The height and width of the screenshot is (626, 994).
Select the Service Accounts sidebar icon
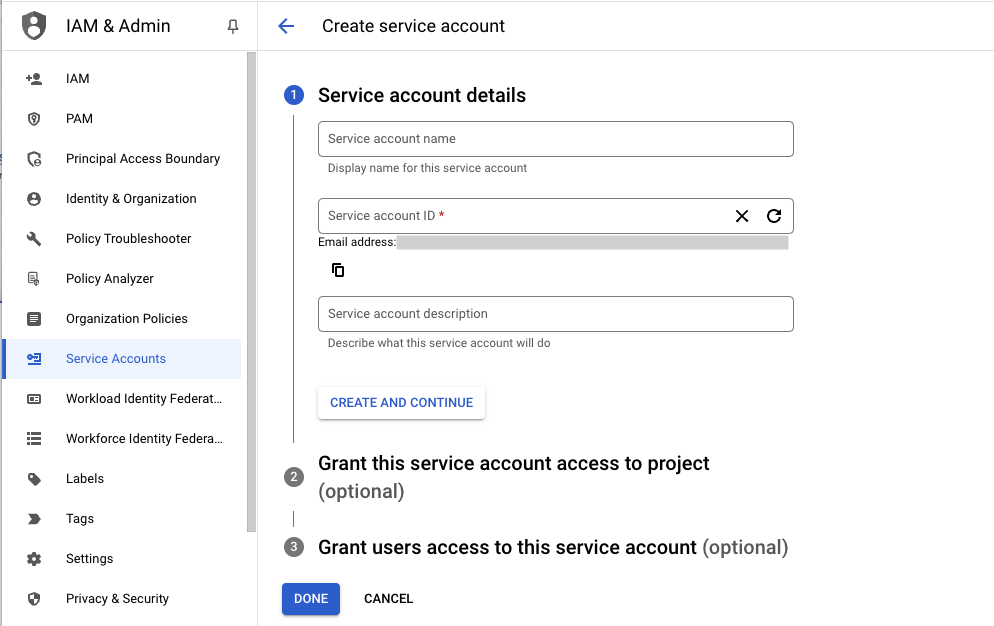pyautogui.click(x=36, y=358)
